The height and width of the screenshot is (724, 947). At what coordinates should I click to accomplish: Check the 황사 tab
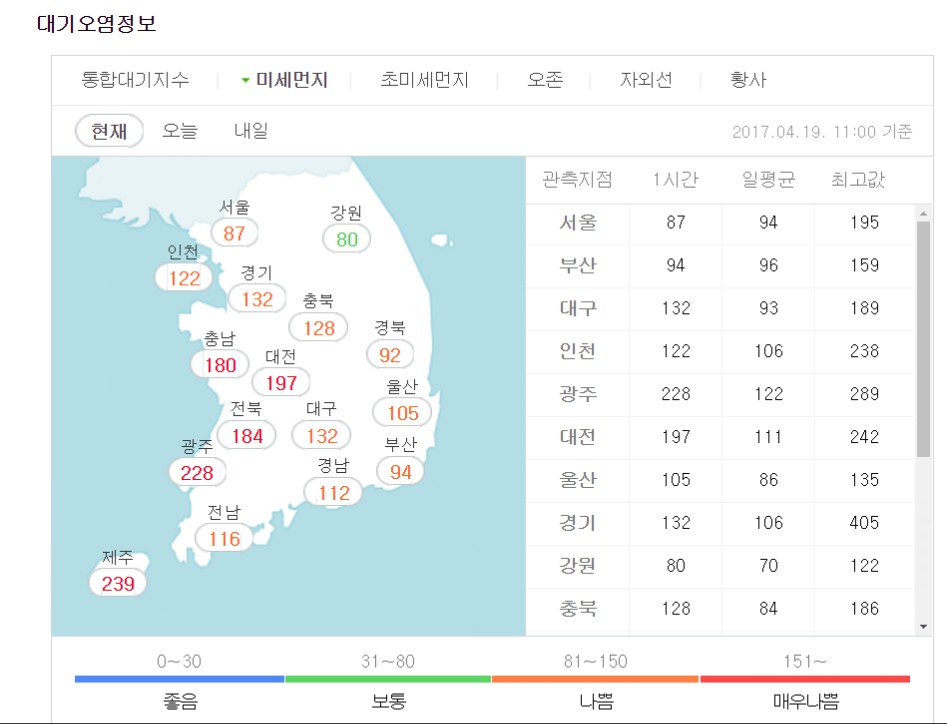point(748,79)
